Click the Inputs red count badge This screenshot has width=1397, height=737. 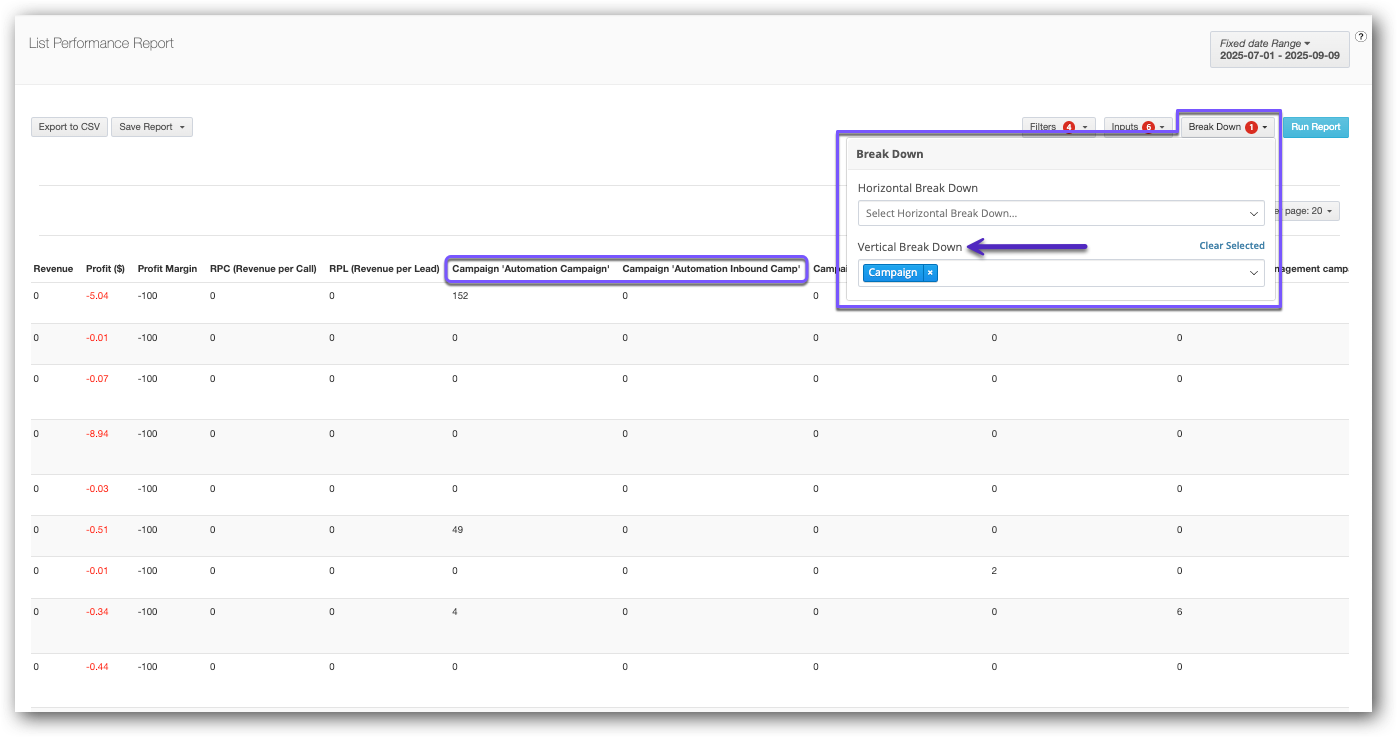point(1148,127)
